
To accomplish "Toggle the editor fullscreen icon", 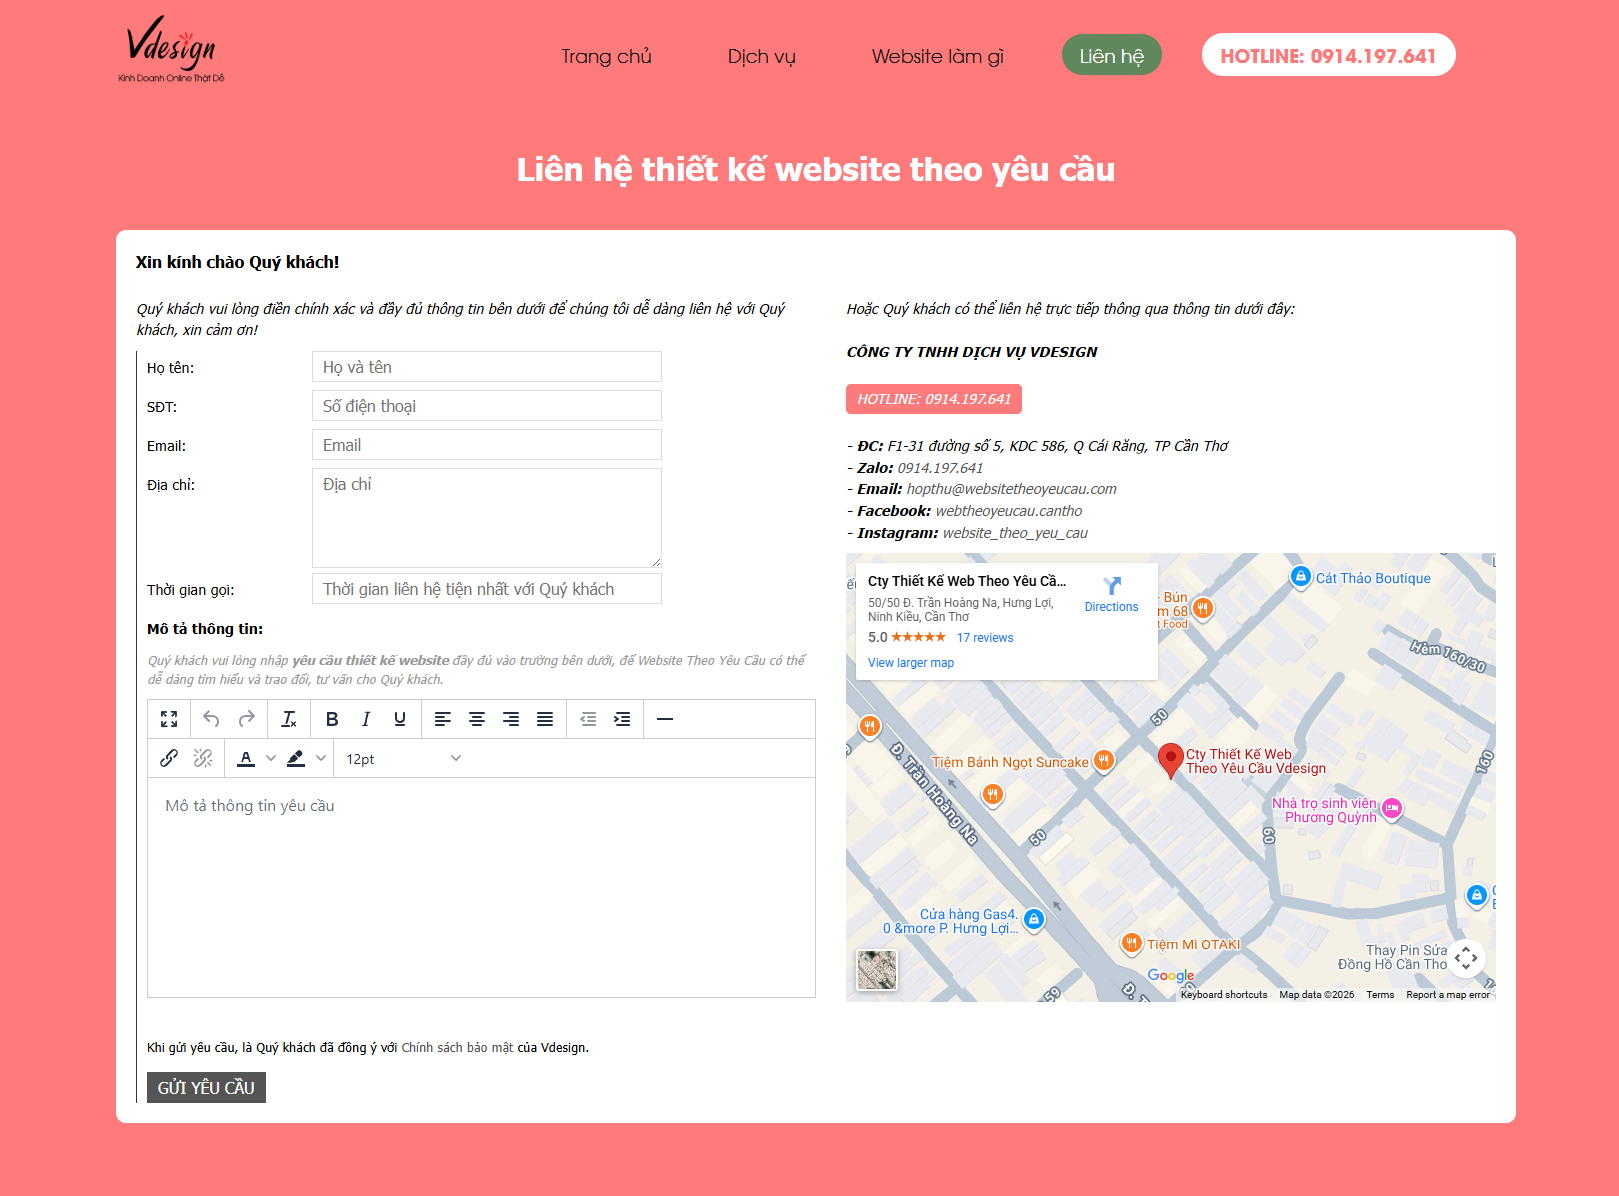I will coord(169,718).
